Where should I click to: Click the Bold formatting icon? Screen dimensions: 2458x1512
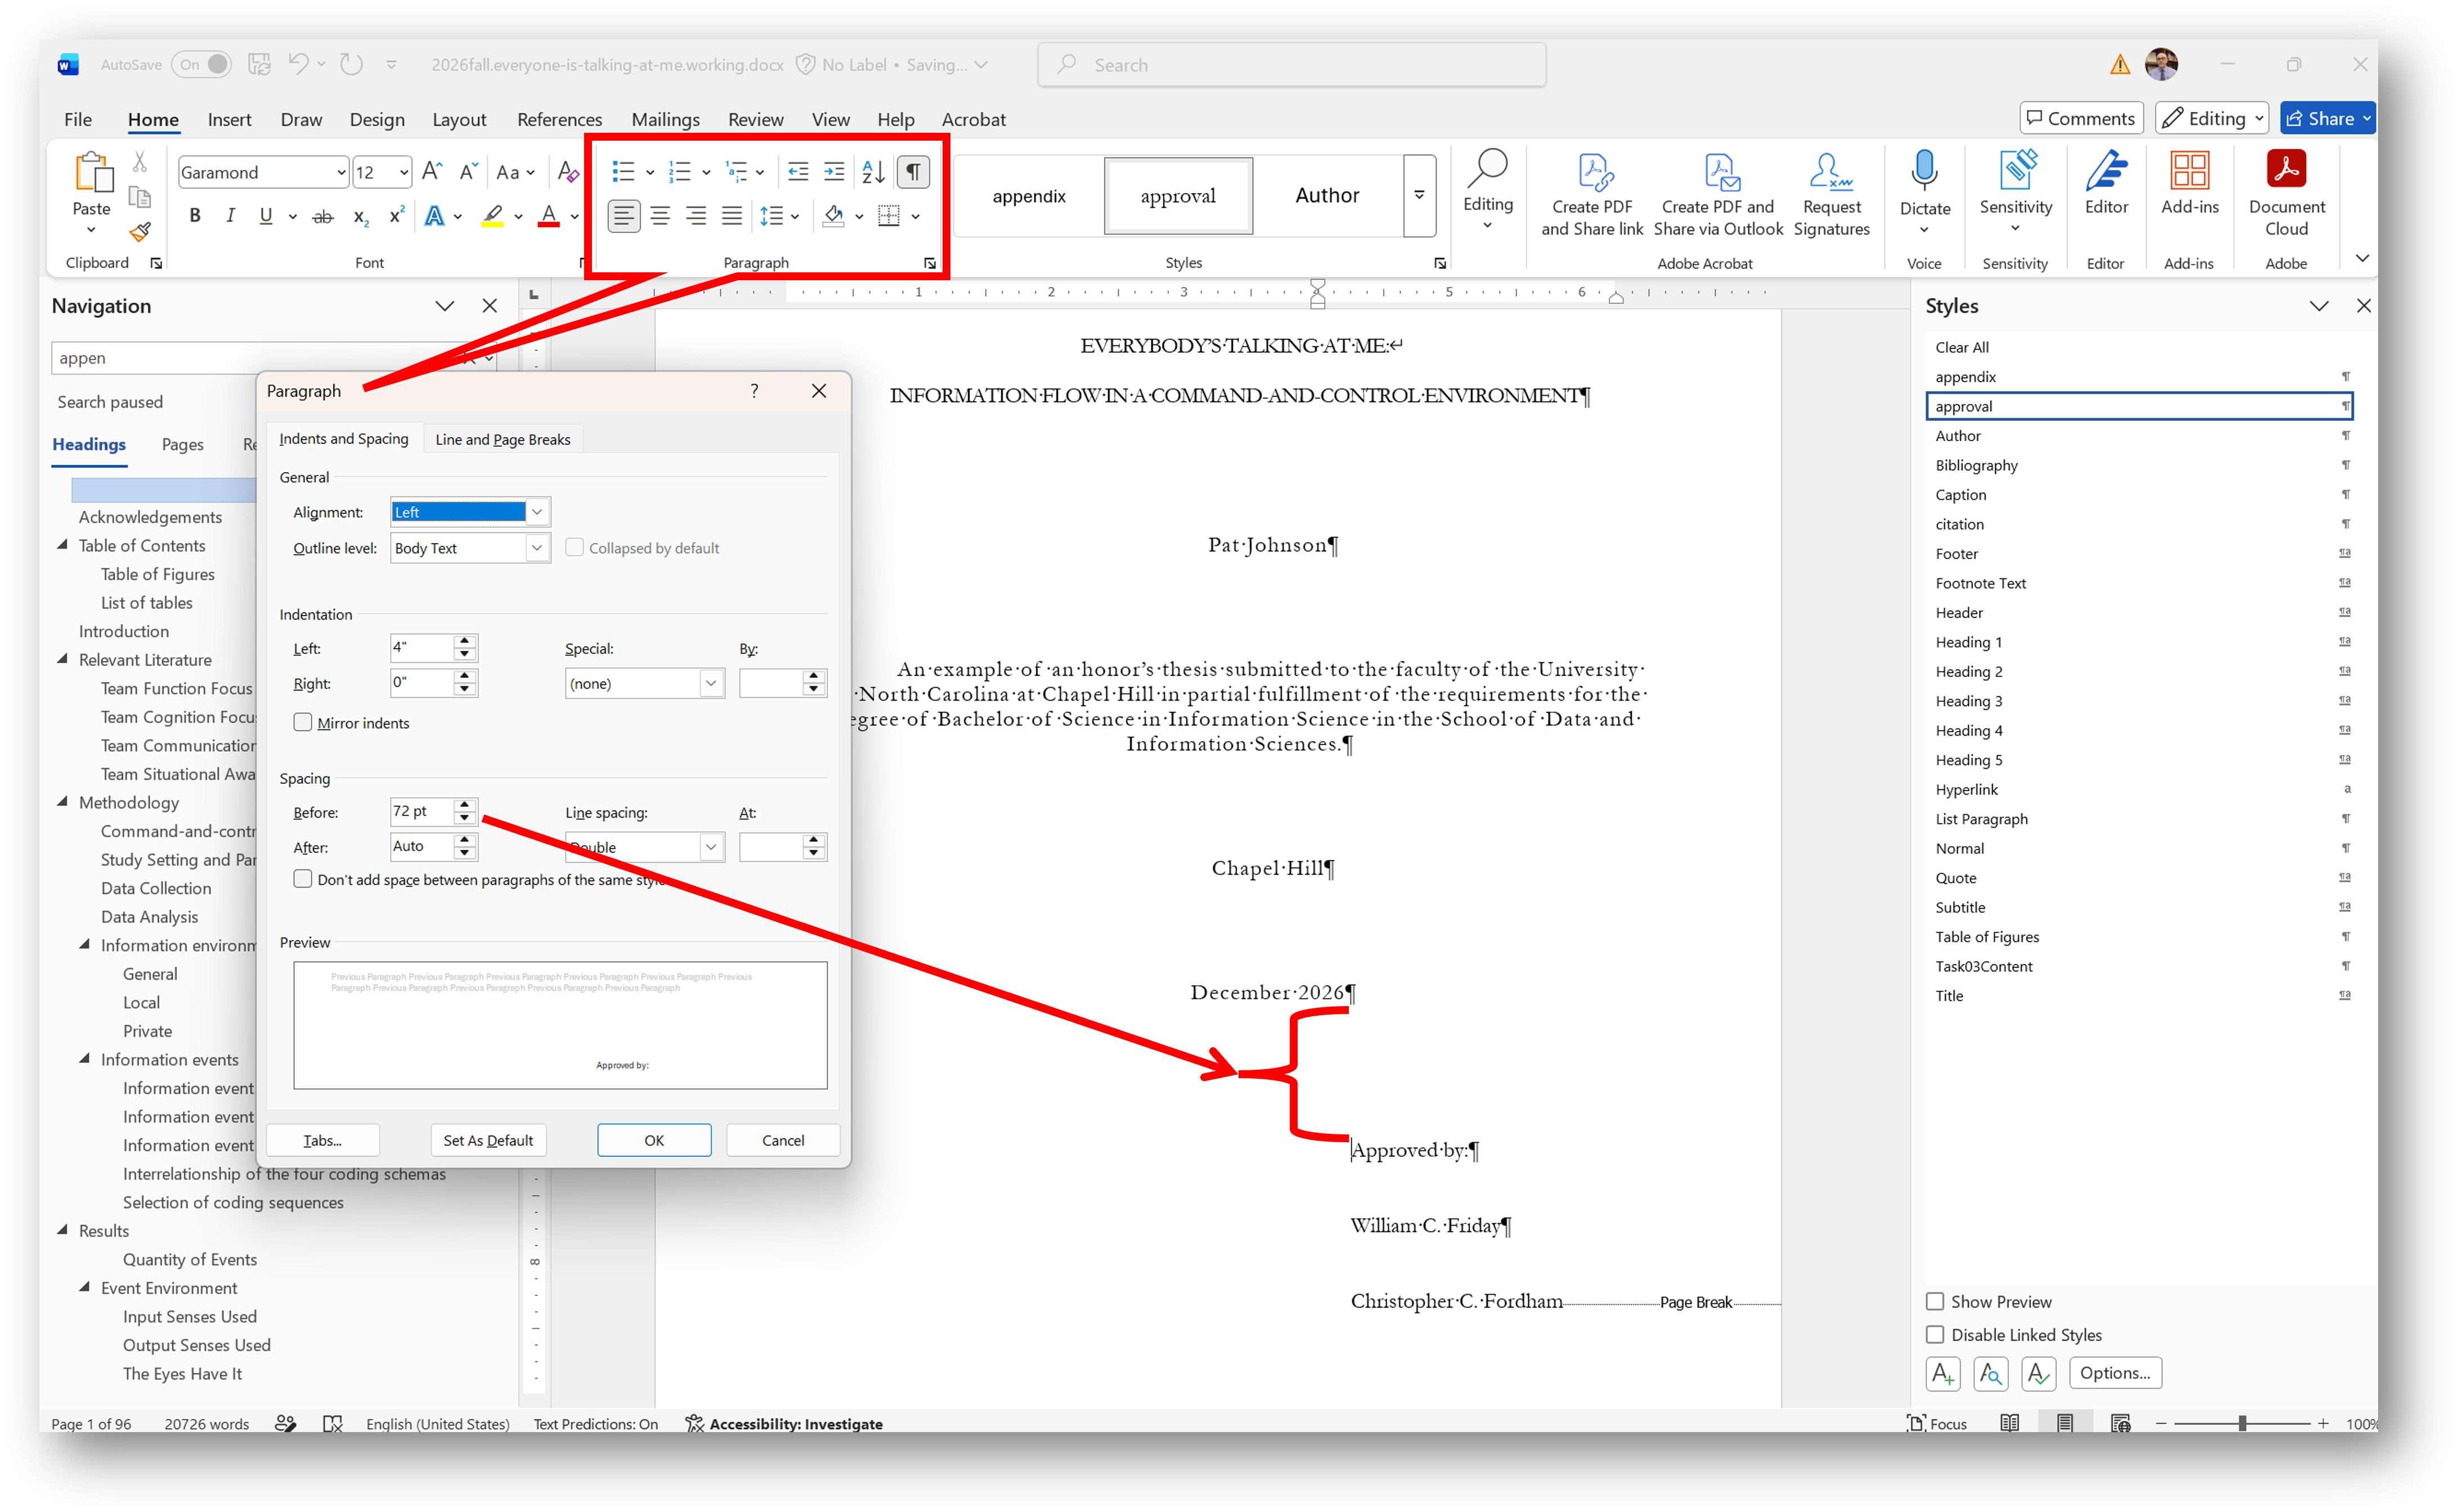coord(195,216)
